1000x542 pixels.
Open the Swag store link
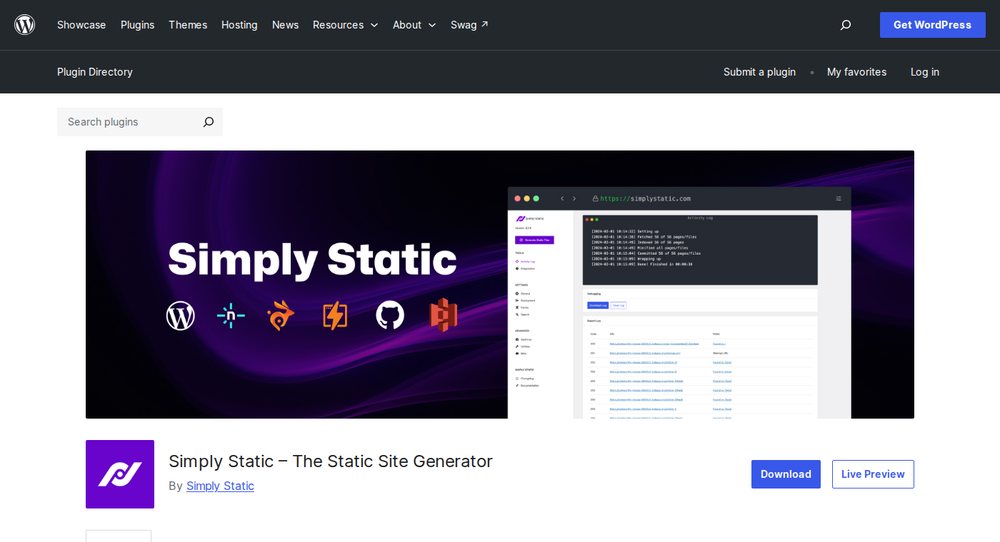(469, 25)
